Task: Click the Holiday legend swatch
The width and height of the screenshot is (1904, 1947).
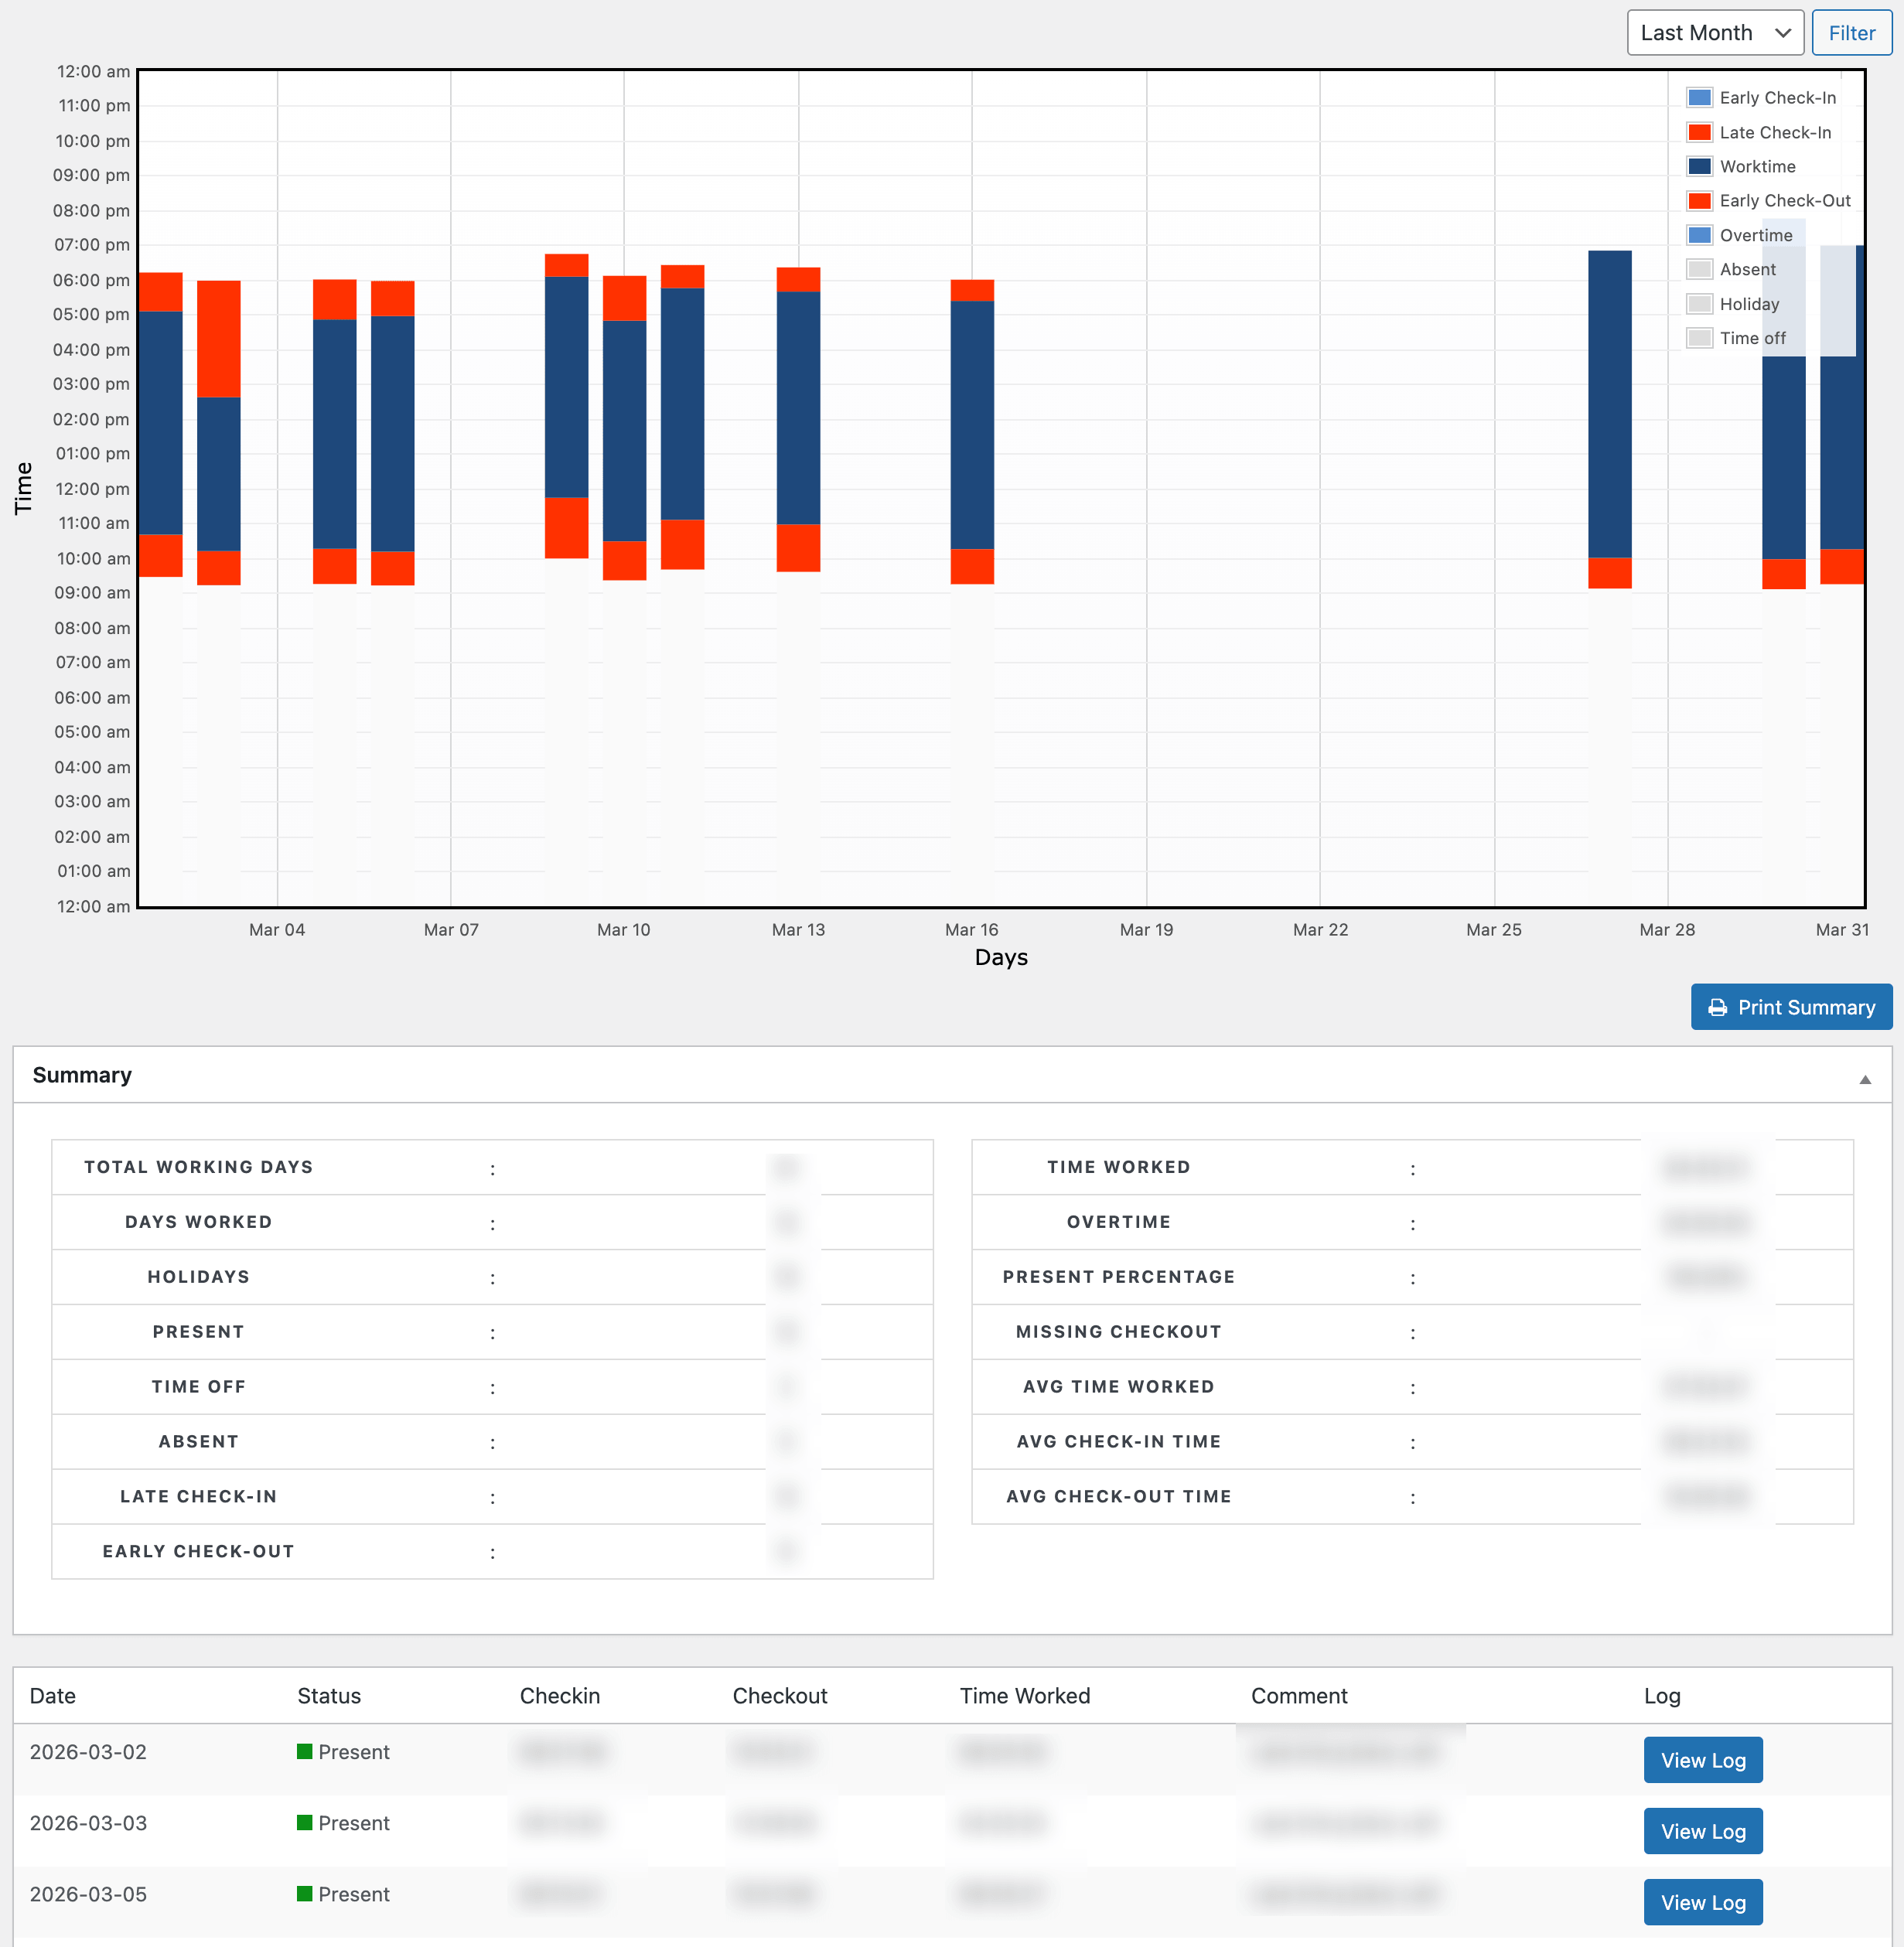Action: [1698, 304]
